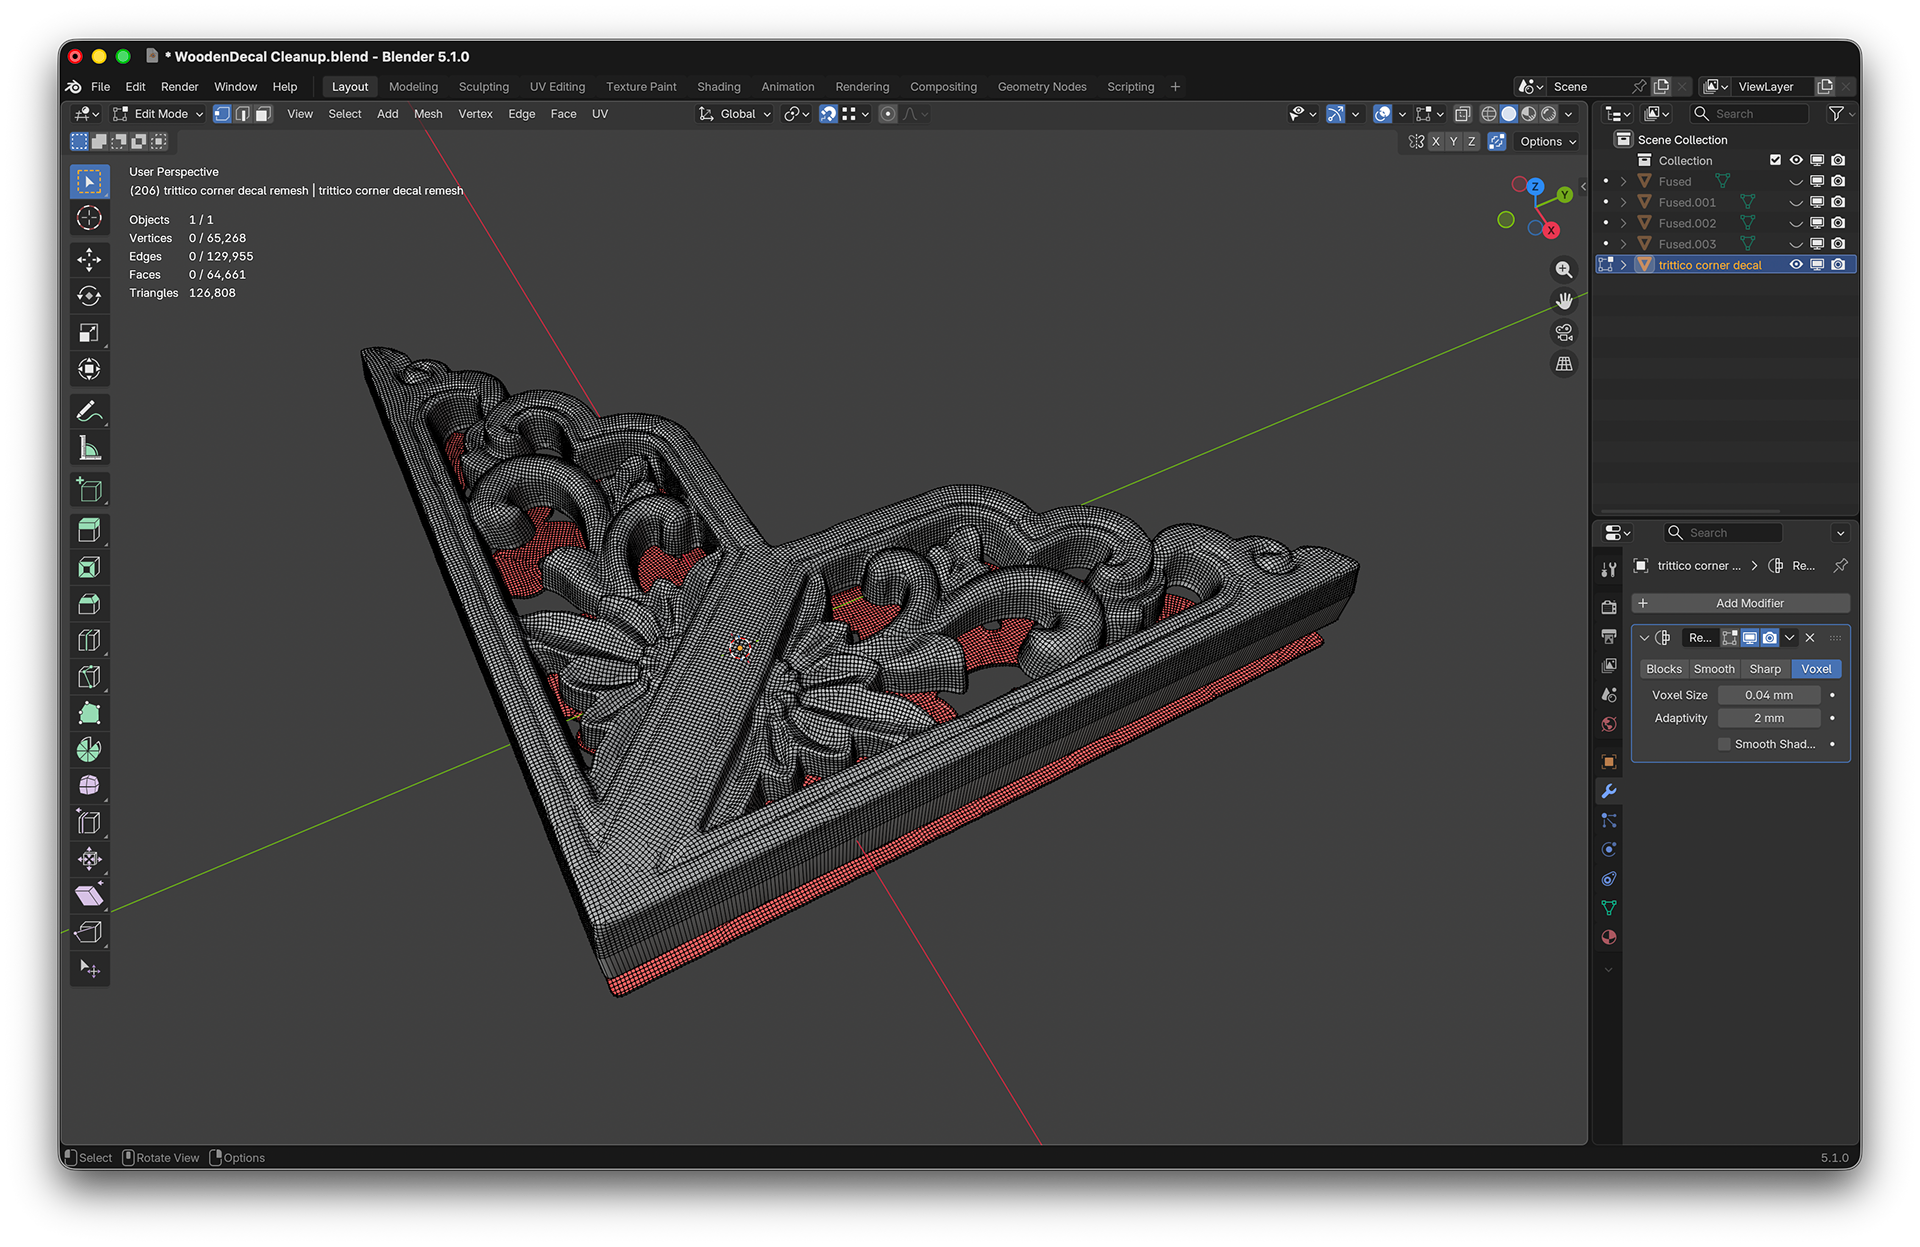Enable Smooth Shading checkbox in Remesh
This screenshot has height=1247, width=1920.
[1724, 744]
